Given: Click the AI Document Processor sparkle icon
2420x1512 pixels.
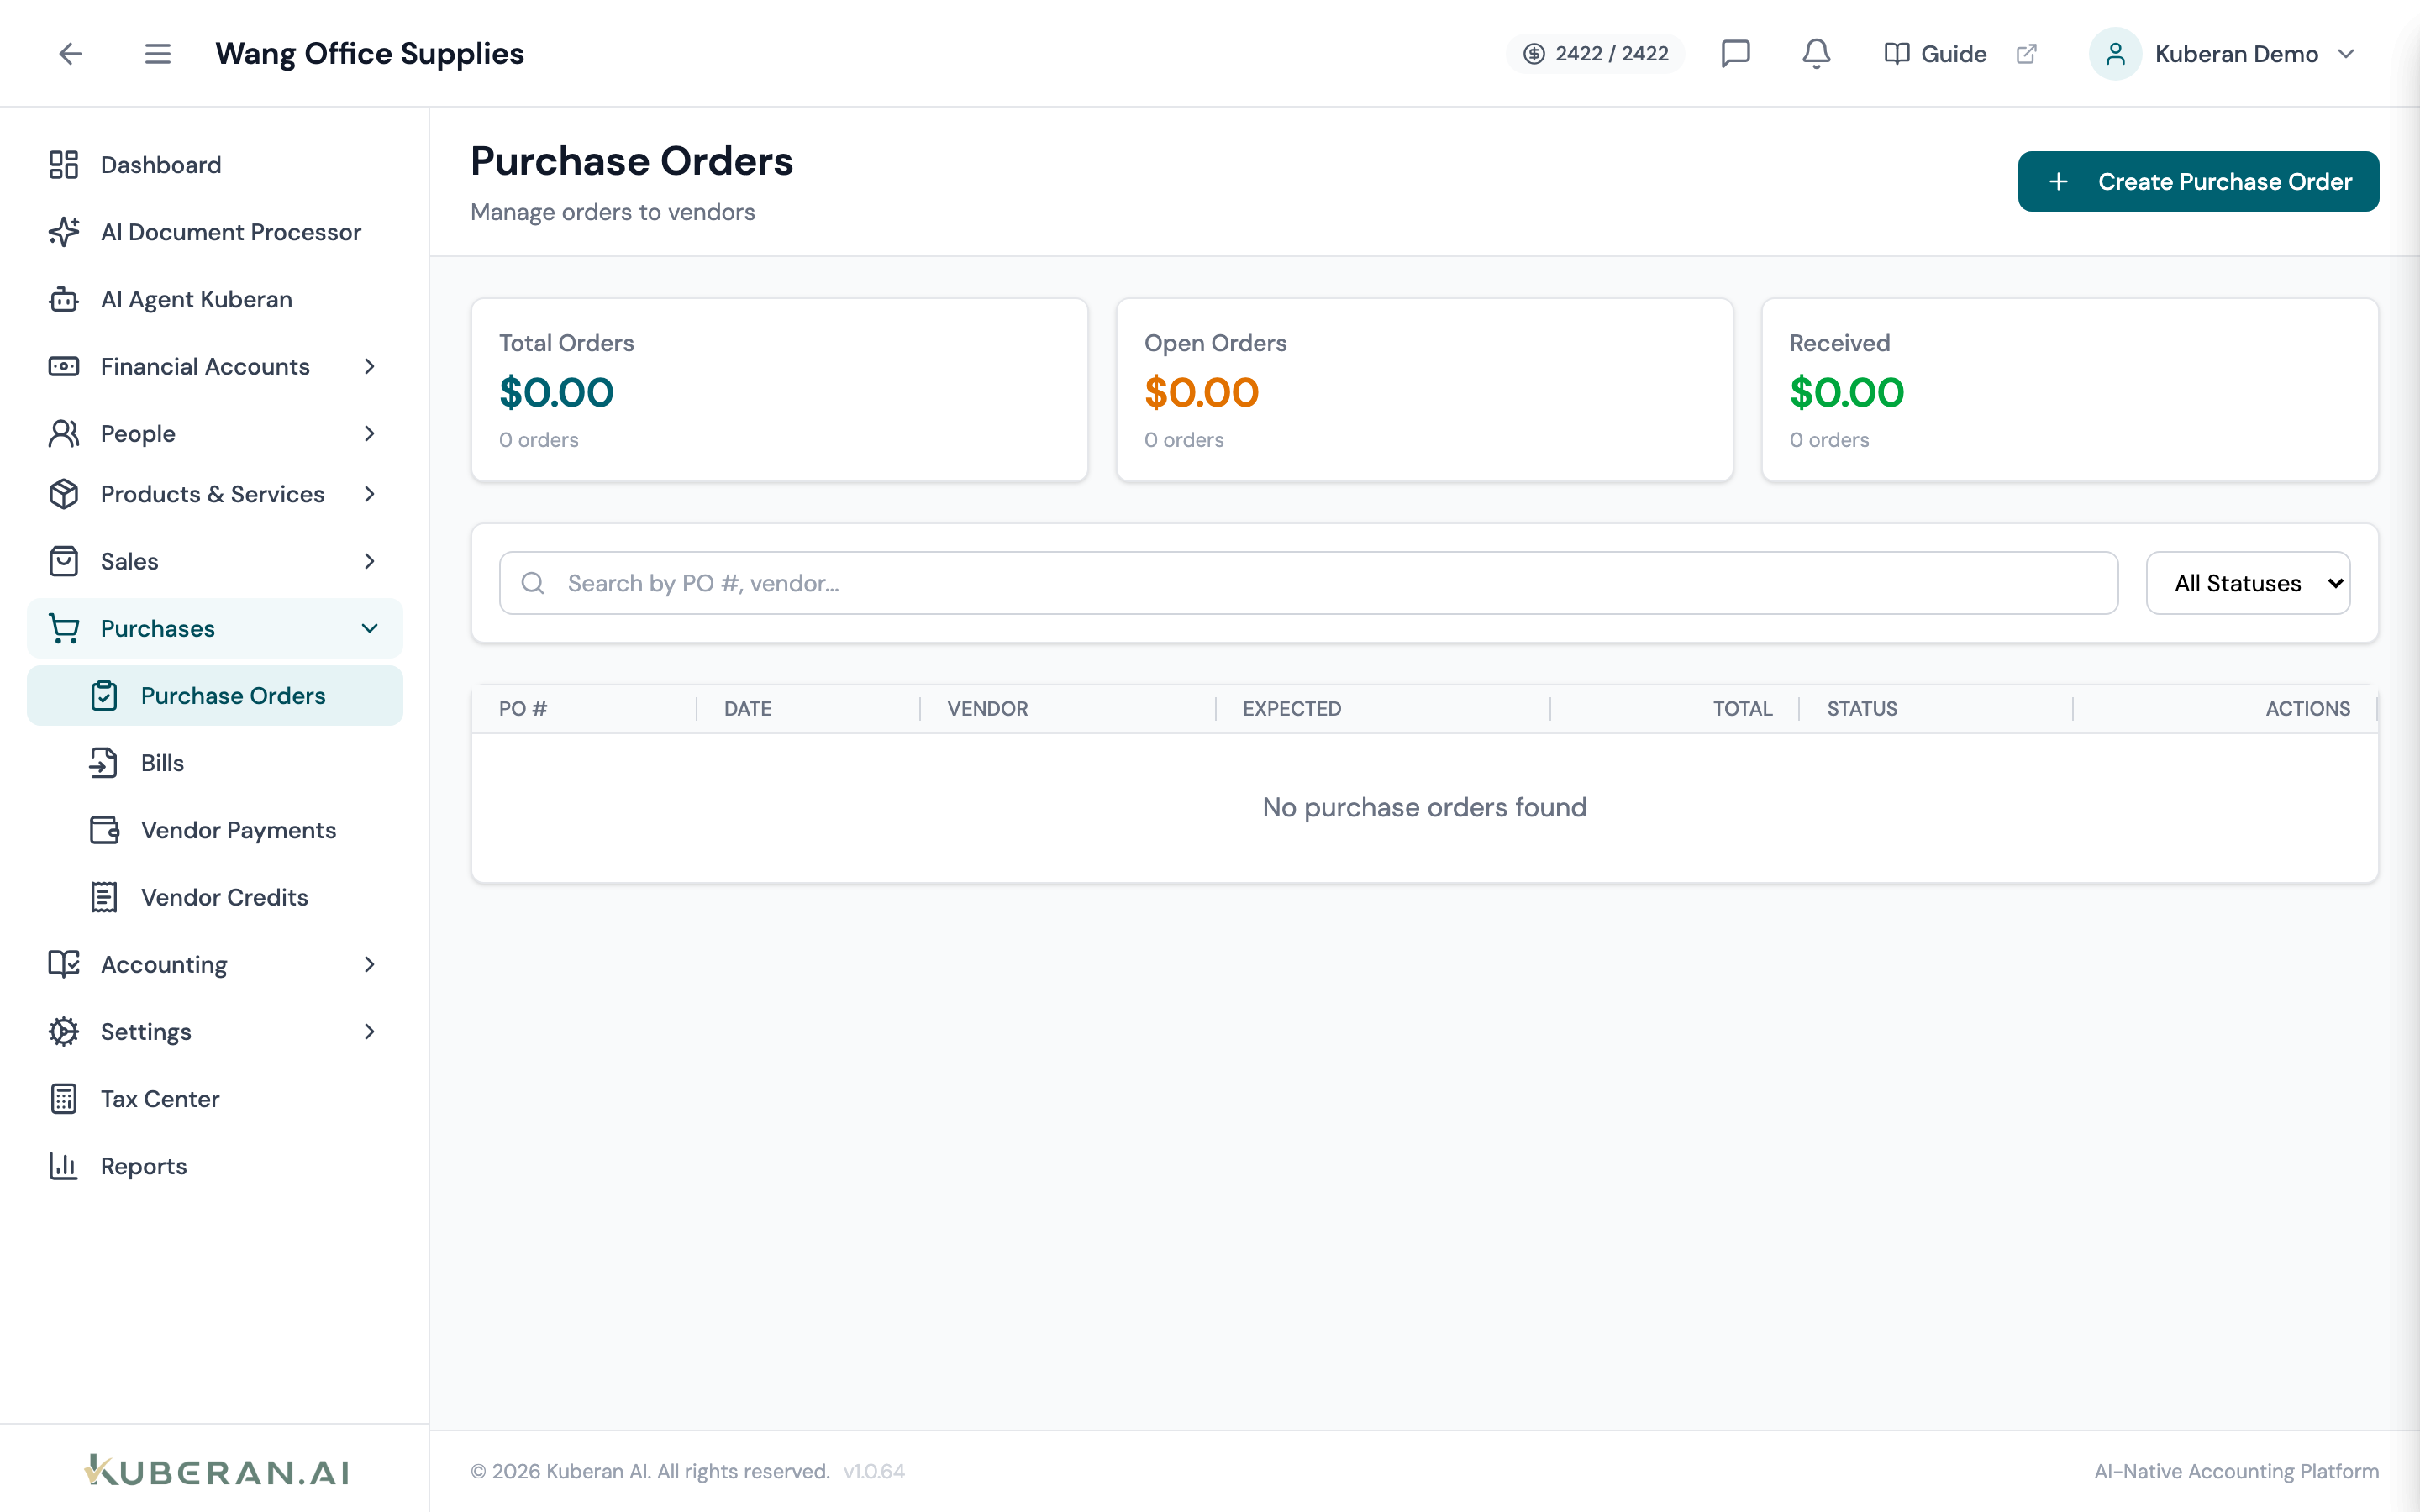Looking at the screenshot, I should (x=63, y=232).
